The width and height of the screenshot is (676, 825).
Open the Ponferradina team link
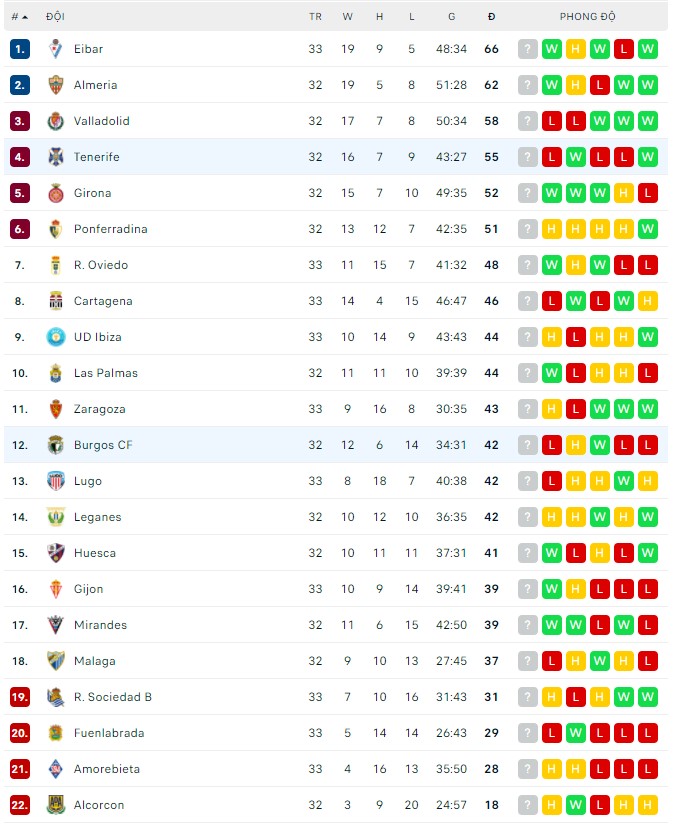click(110, 229)
